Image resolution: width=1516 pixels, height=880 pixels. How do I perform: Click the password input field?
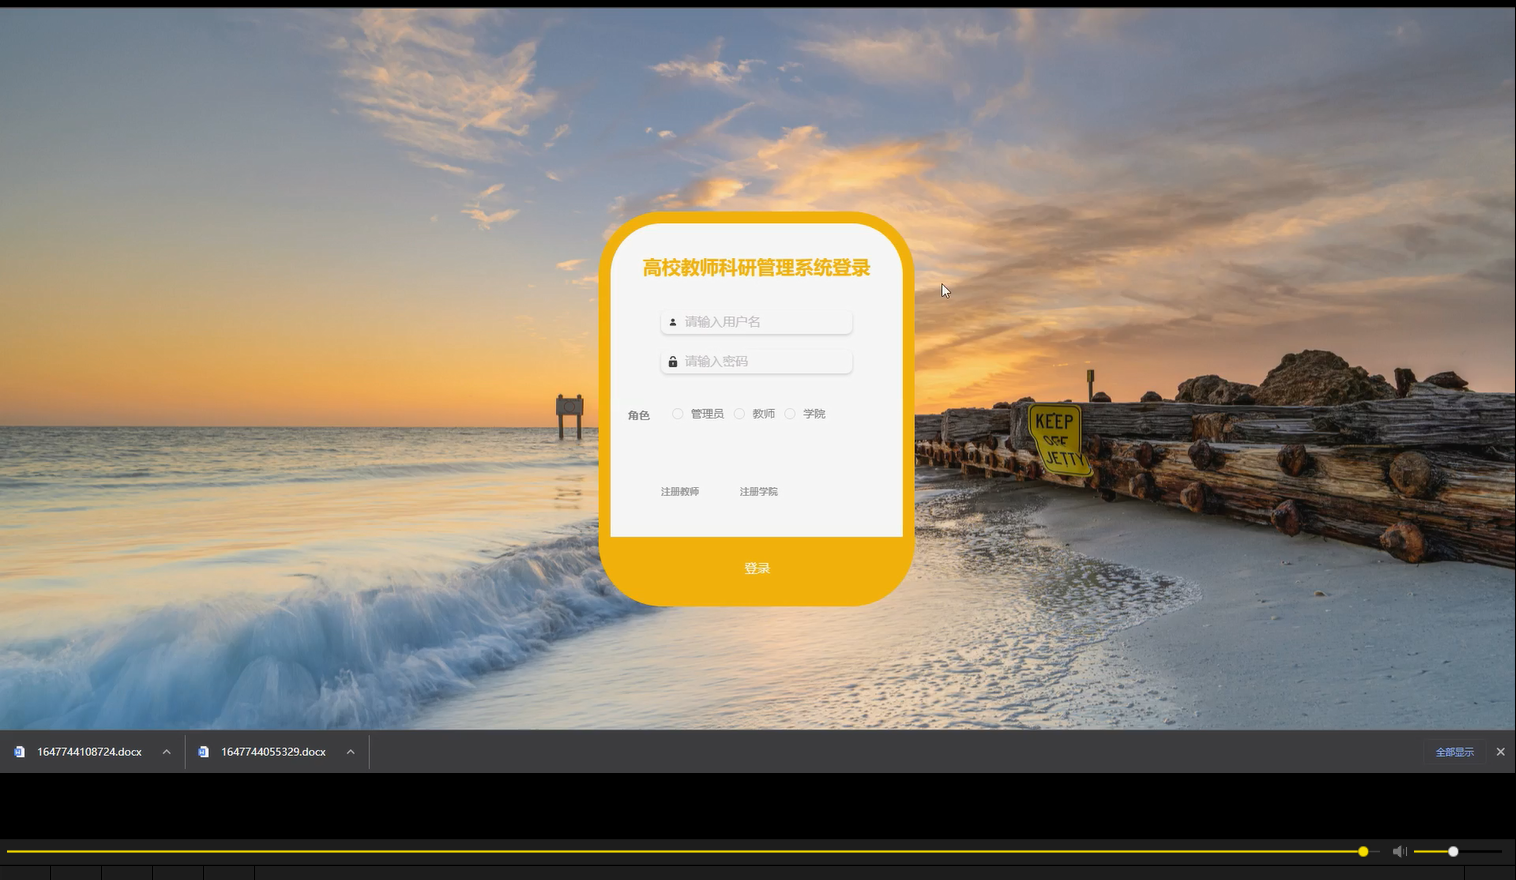757,361
